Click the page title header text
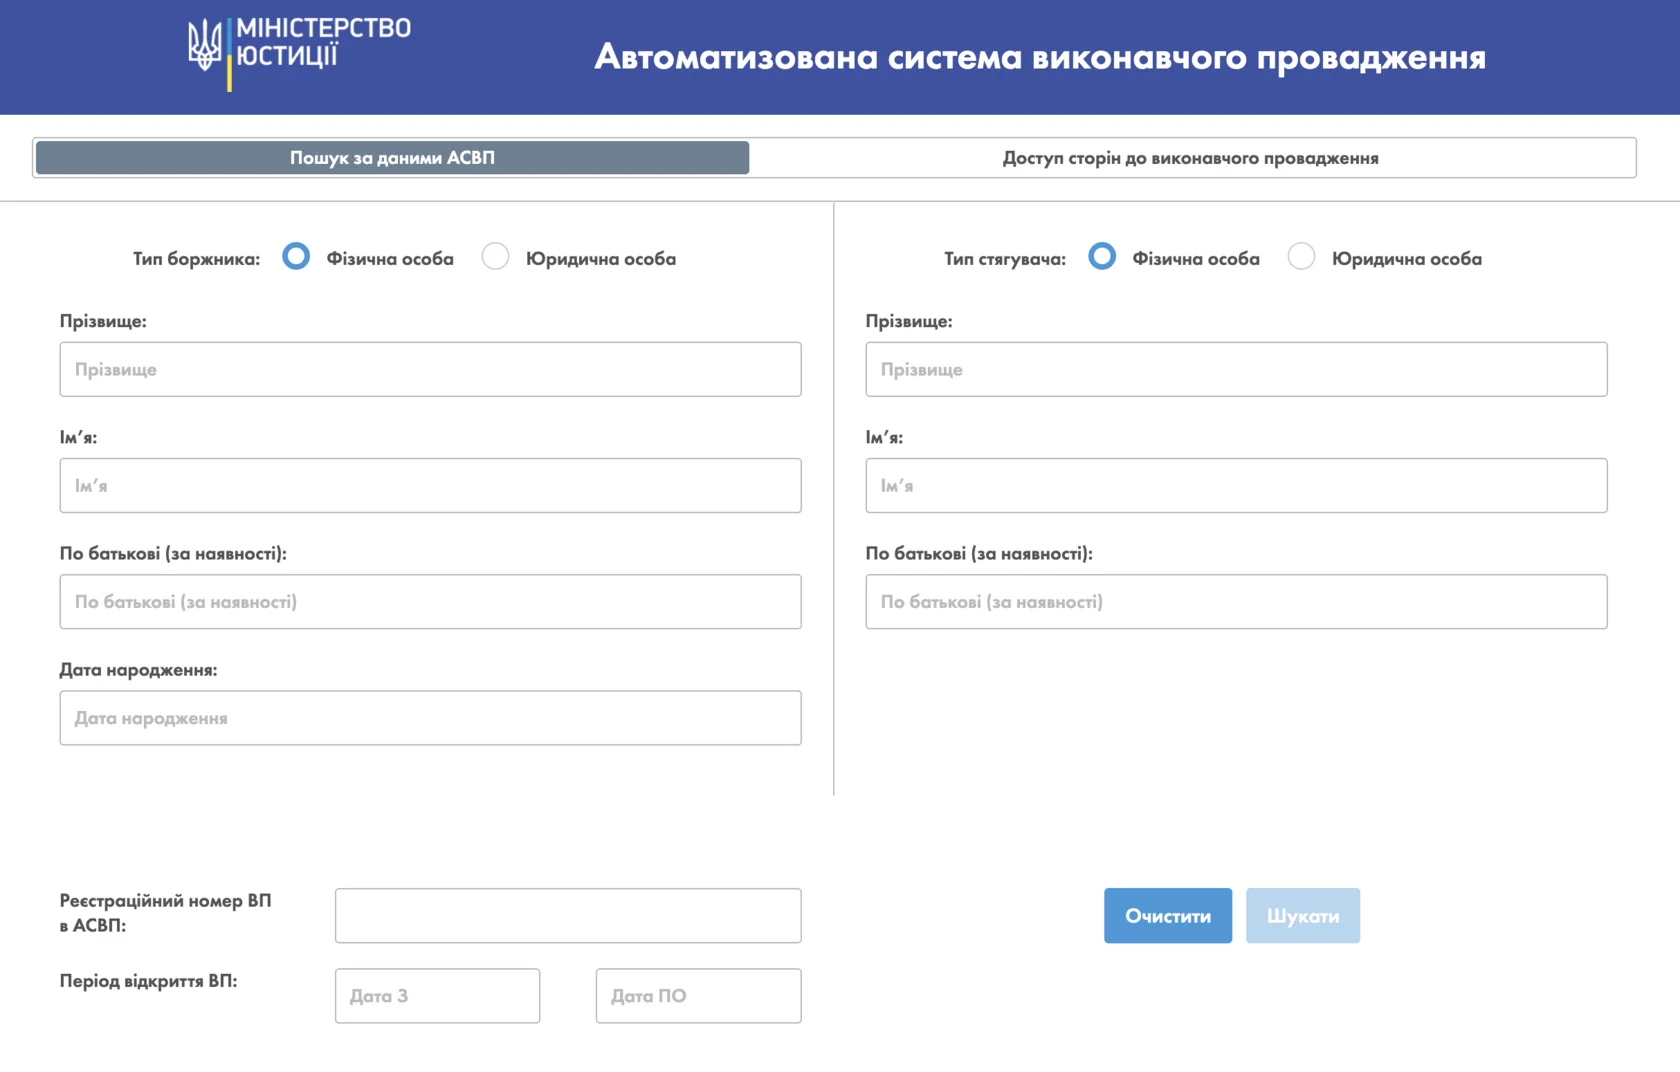 click(x=1040, y=57)
